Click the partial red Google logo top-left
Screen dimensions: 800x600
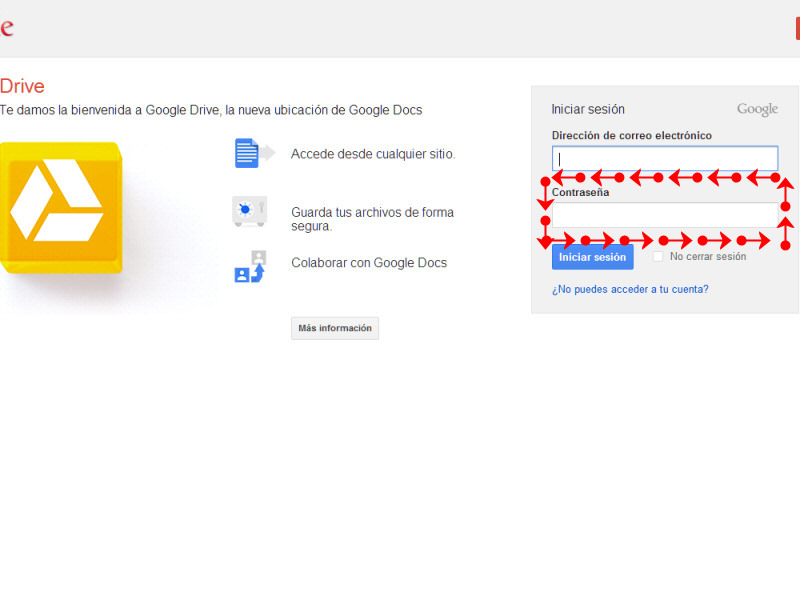[x=6, y=28]
